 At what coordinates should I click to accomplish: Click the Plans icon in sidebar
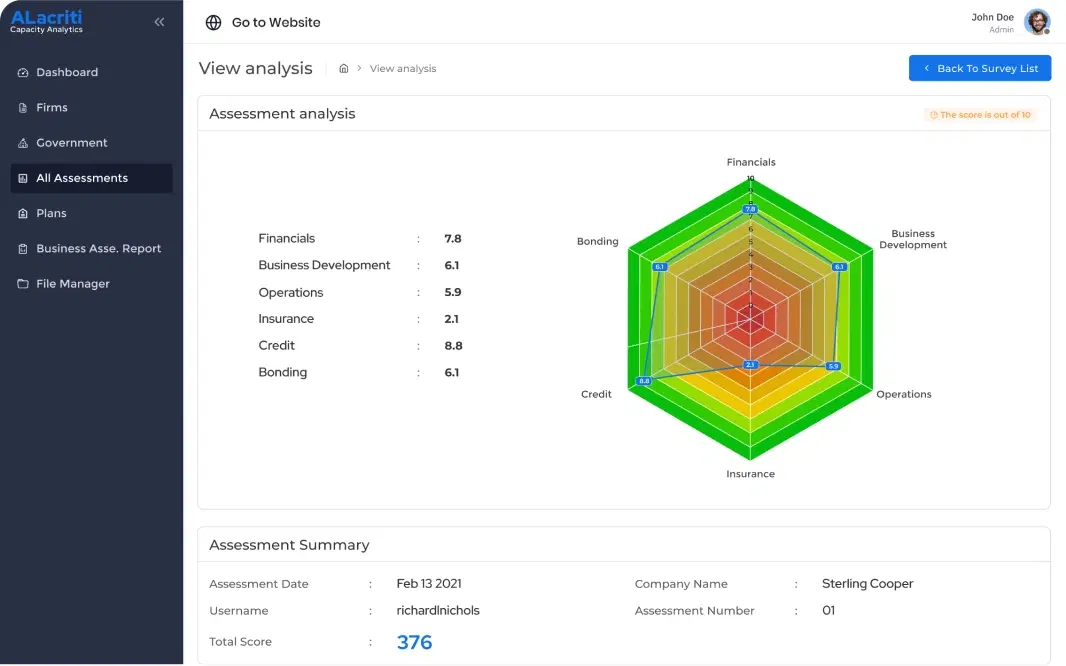23,214
